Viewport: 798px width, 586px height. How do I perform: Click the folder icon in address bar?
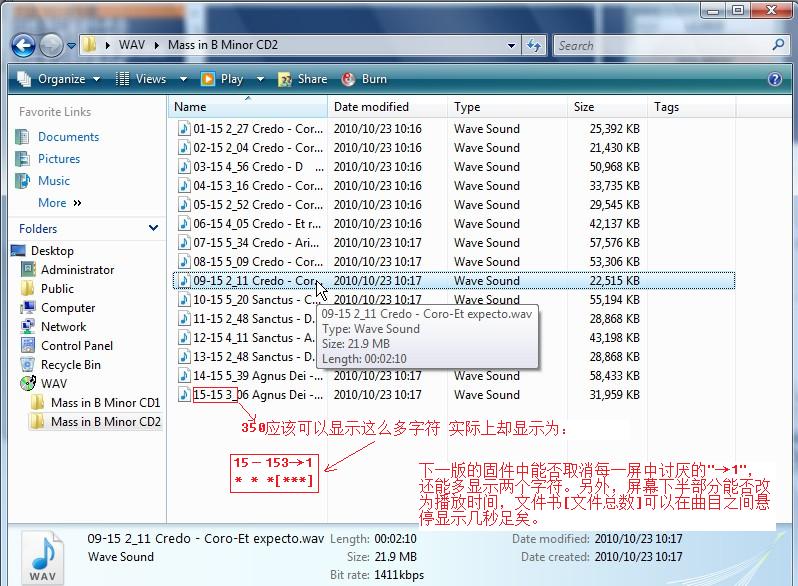click(x=90, y=45)
